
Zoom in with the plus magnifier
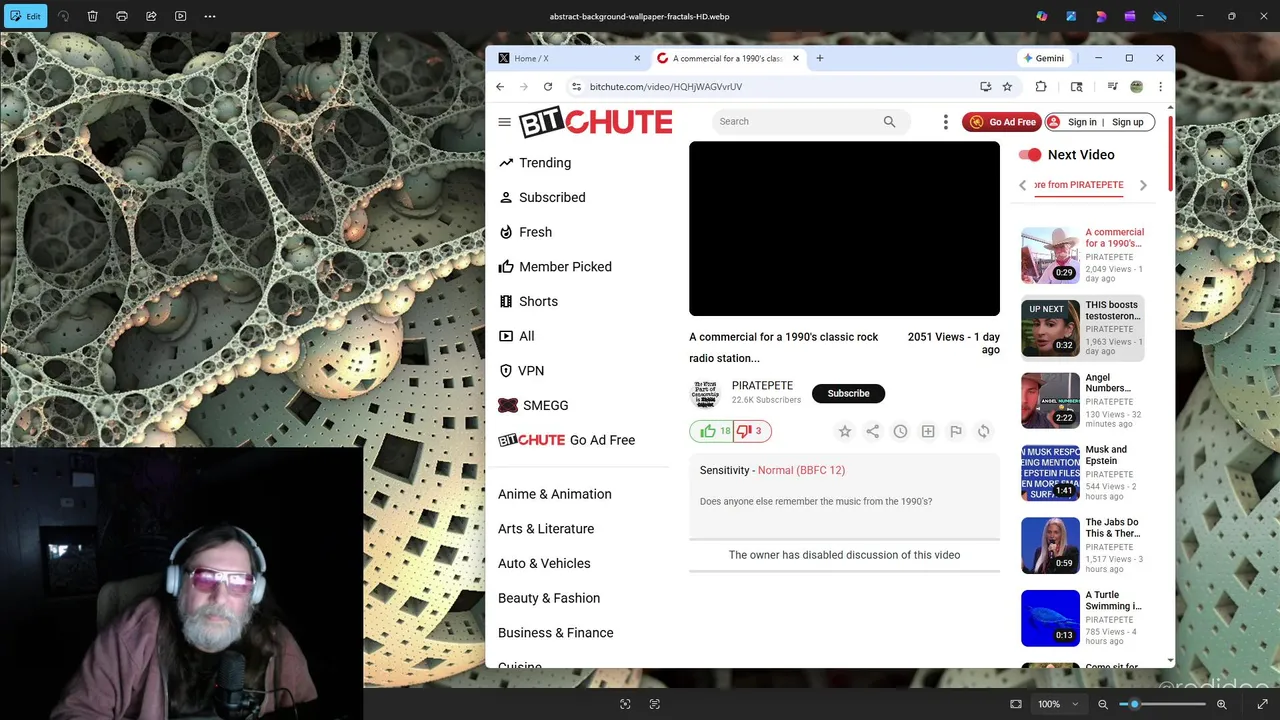click(1221, 704)
